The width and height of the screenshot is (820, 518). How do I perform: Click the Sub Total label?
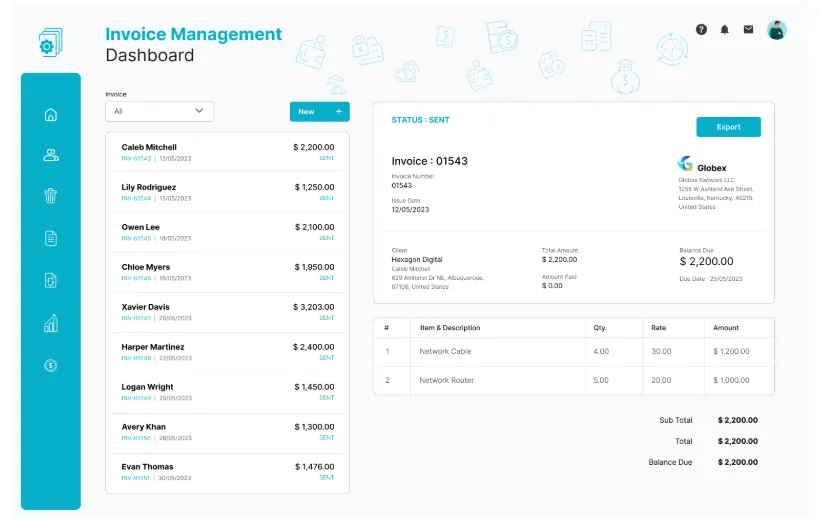coord(676,420)
